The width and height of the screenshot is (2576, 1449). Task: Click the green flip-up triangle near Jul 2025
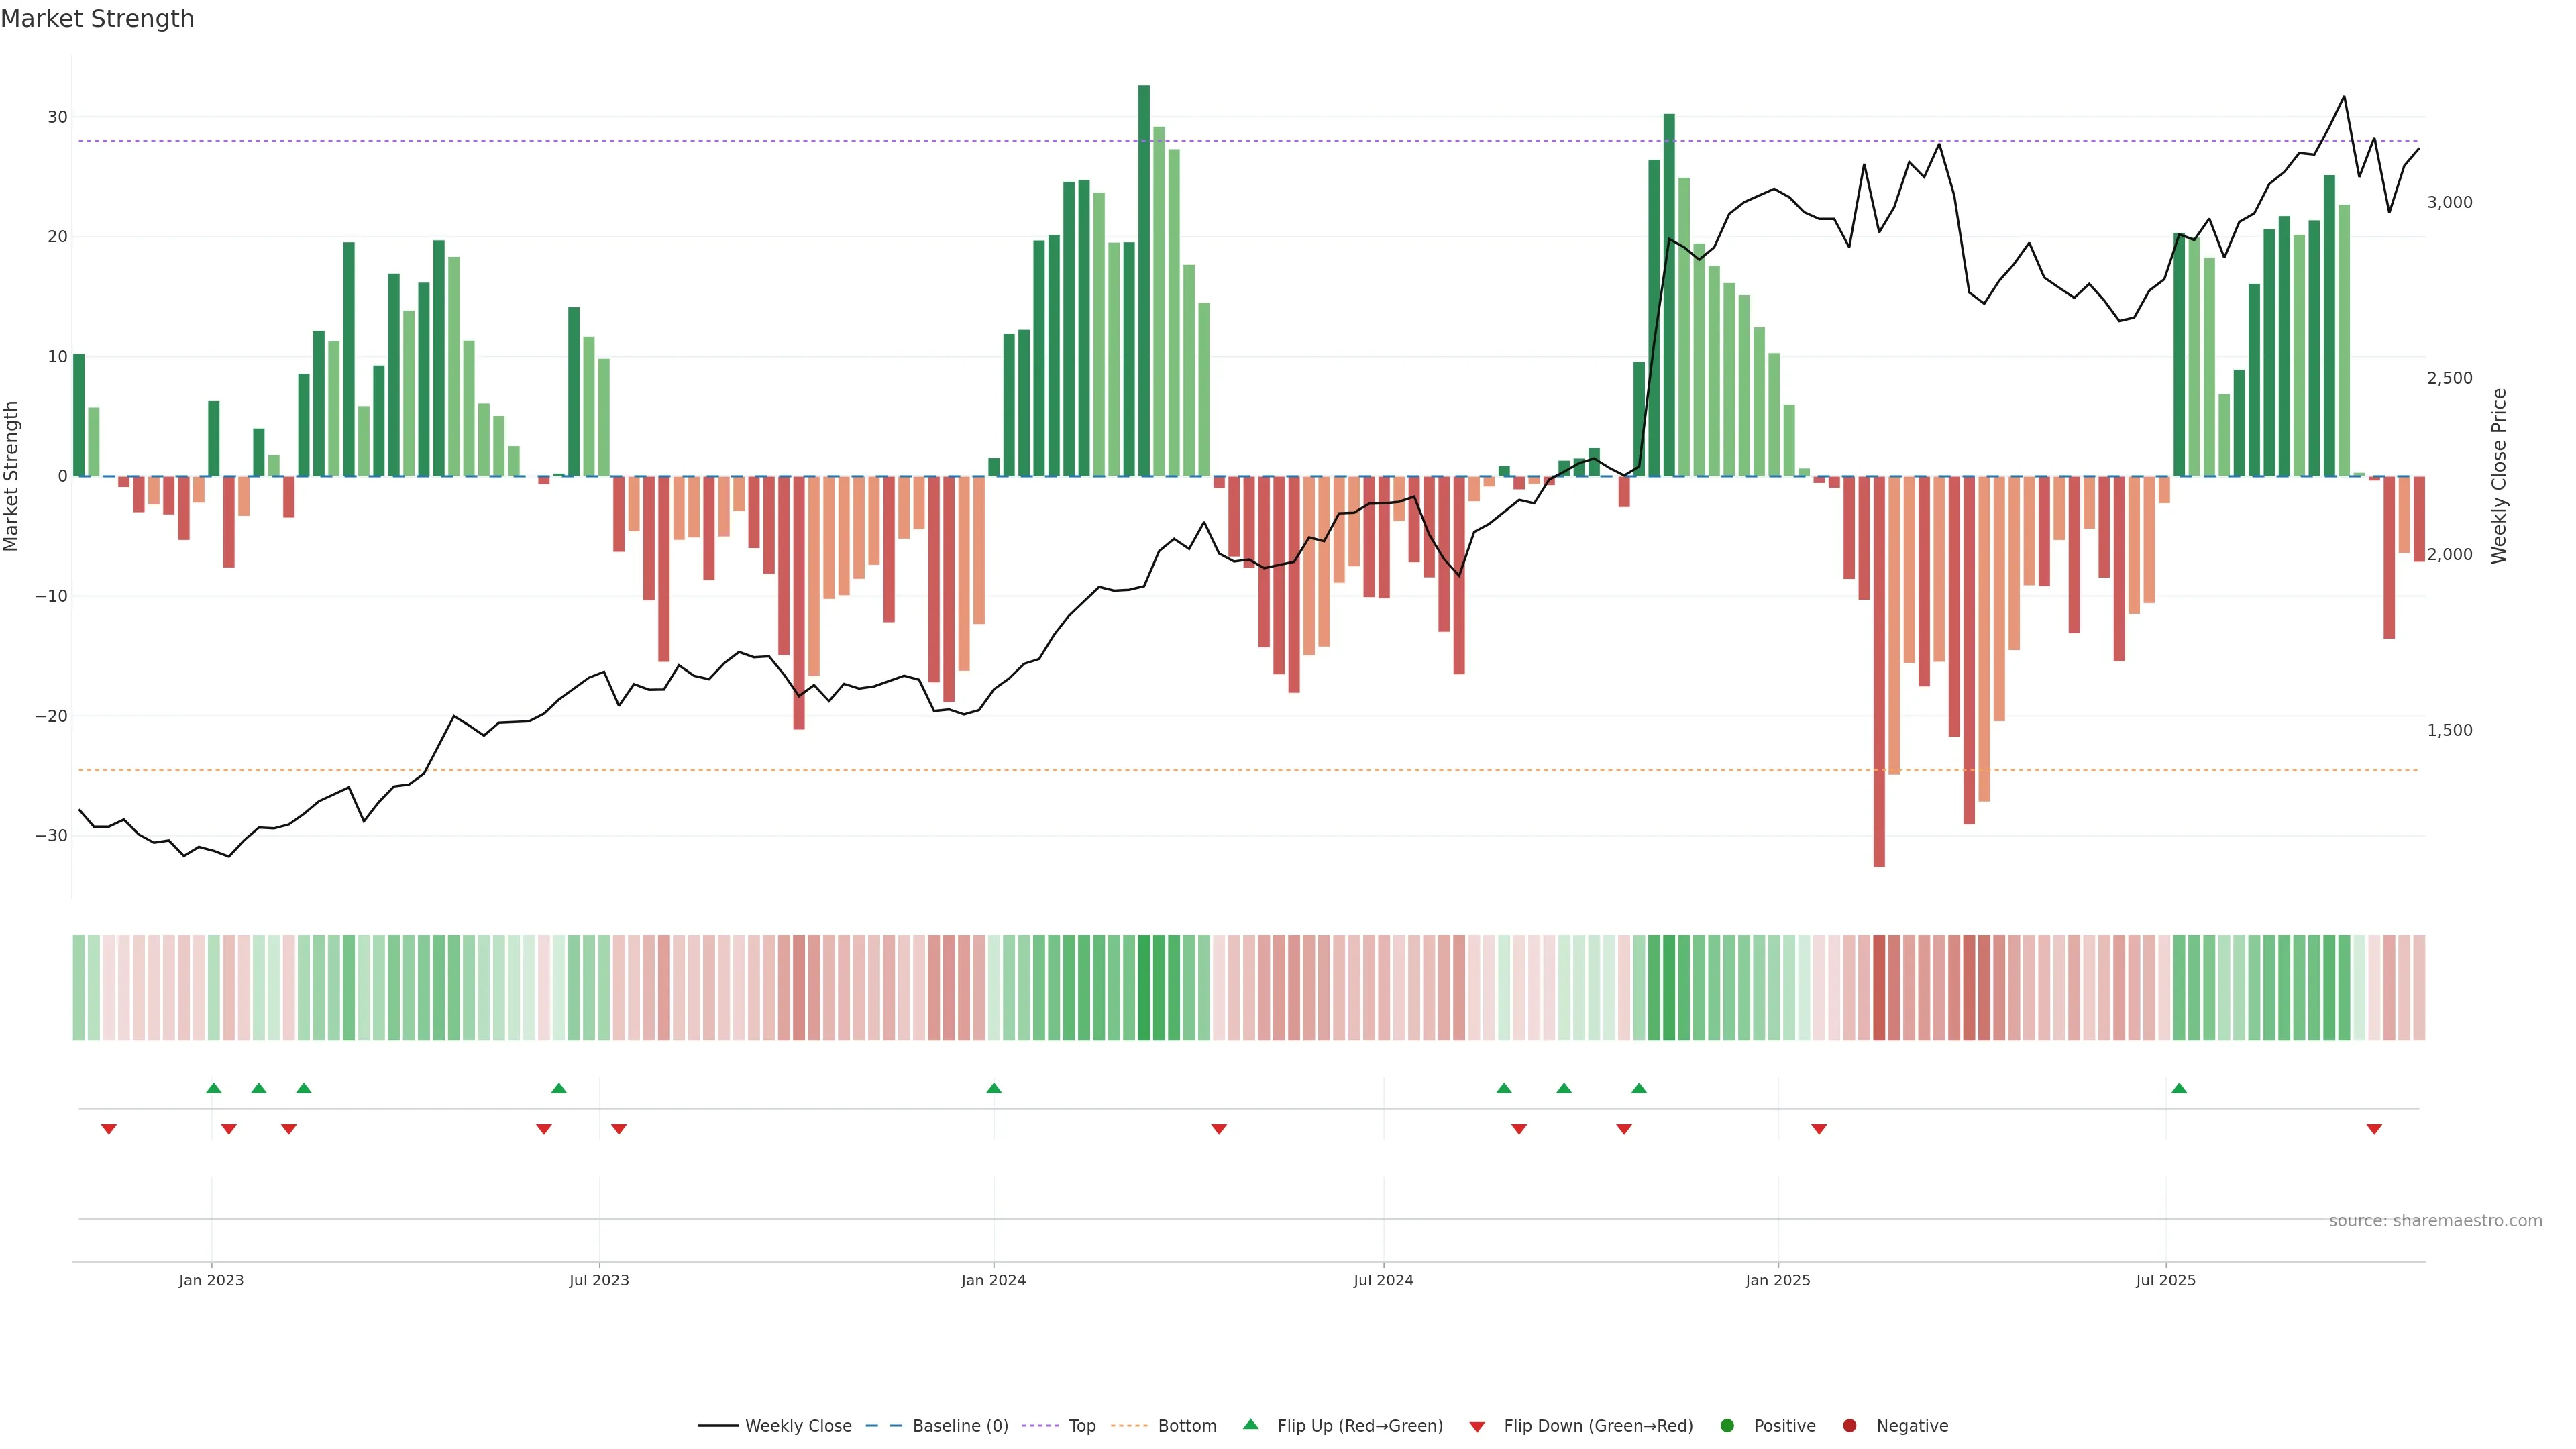[2179, 1088]
